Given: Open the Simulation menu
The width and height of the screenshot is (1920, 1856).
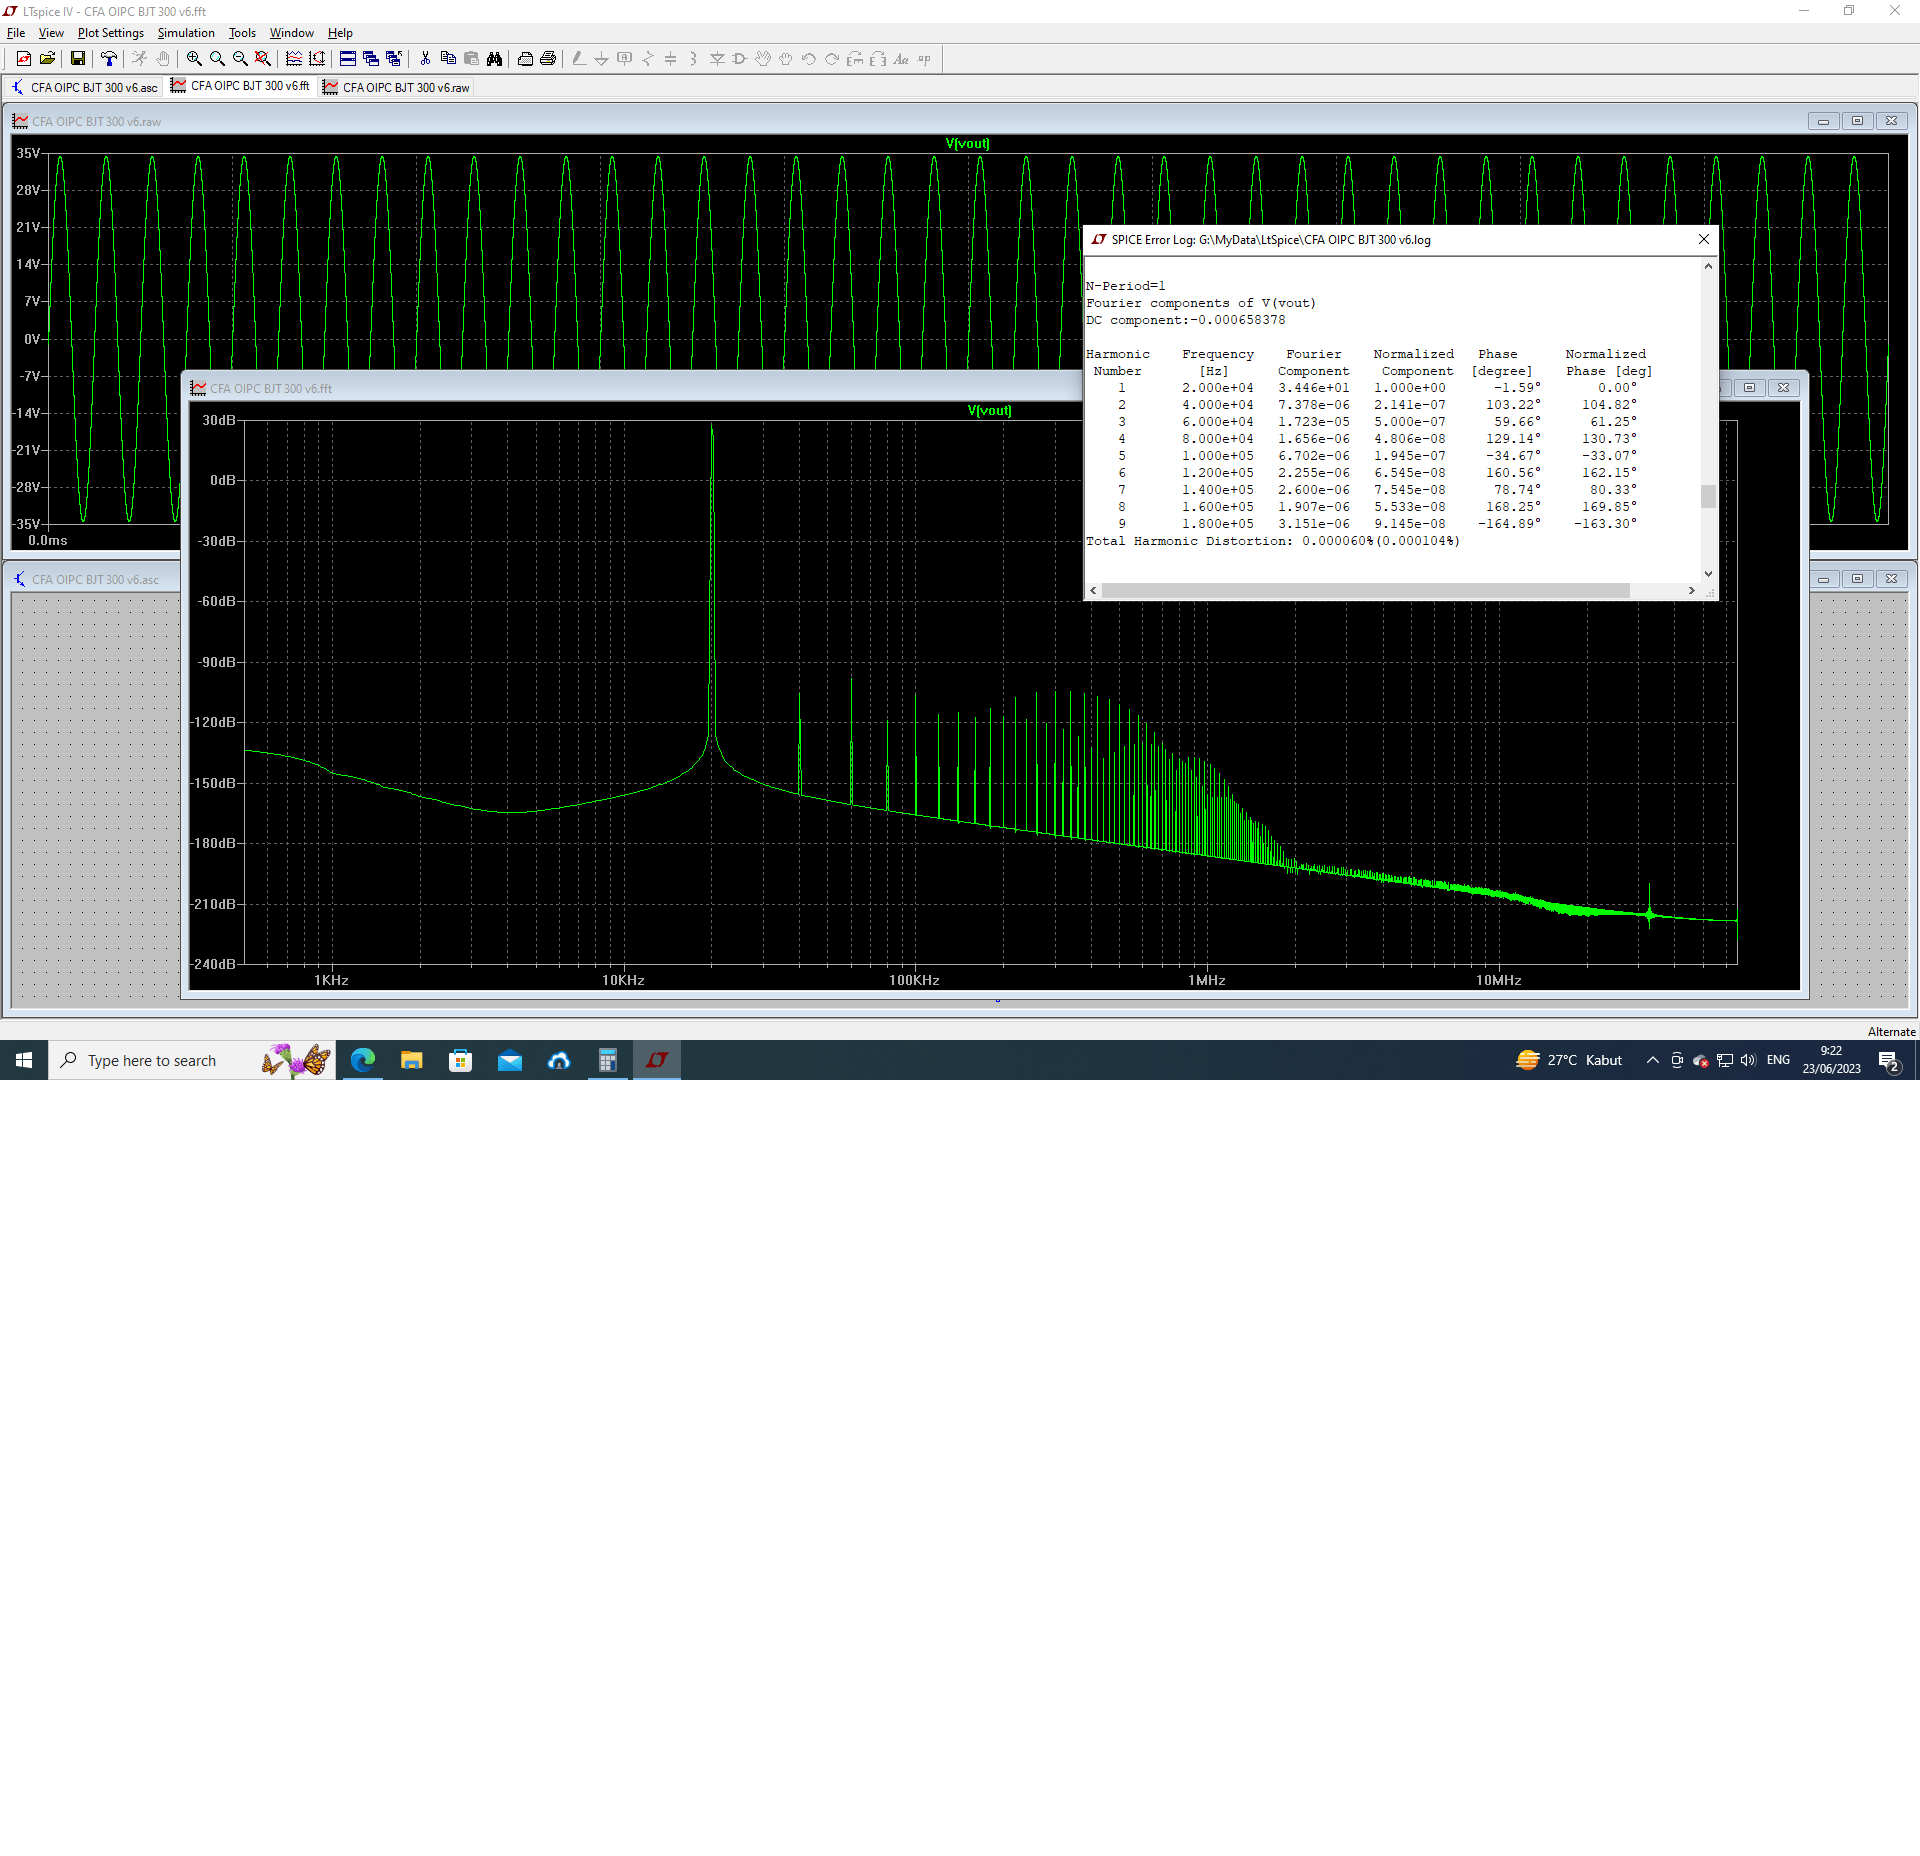Looking at the screenshot, I should pyautogui.click(x=186, y=33).
